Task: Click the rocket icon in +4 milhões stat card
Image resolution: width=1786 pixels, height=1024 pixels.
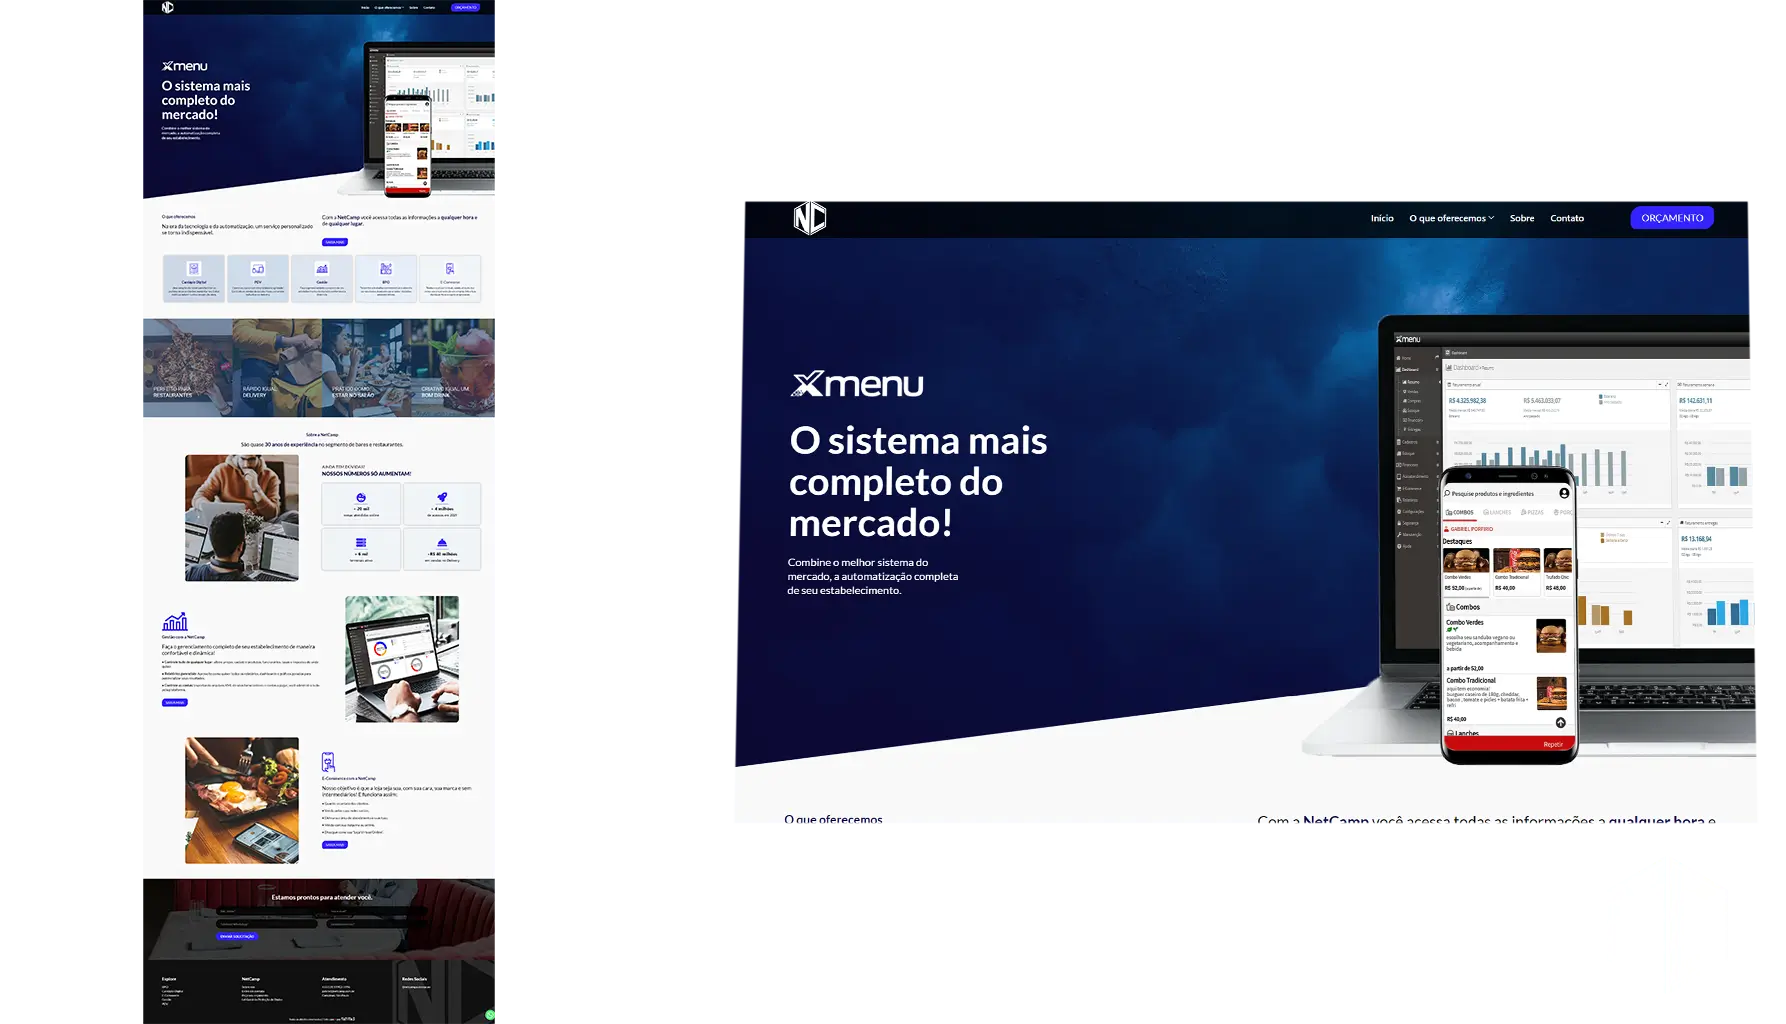Action: (x=442, y=497)
